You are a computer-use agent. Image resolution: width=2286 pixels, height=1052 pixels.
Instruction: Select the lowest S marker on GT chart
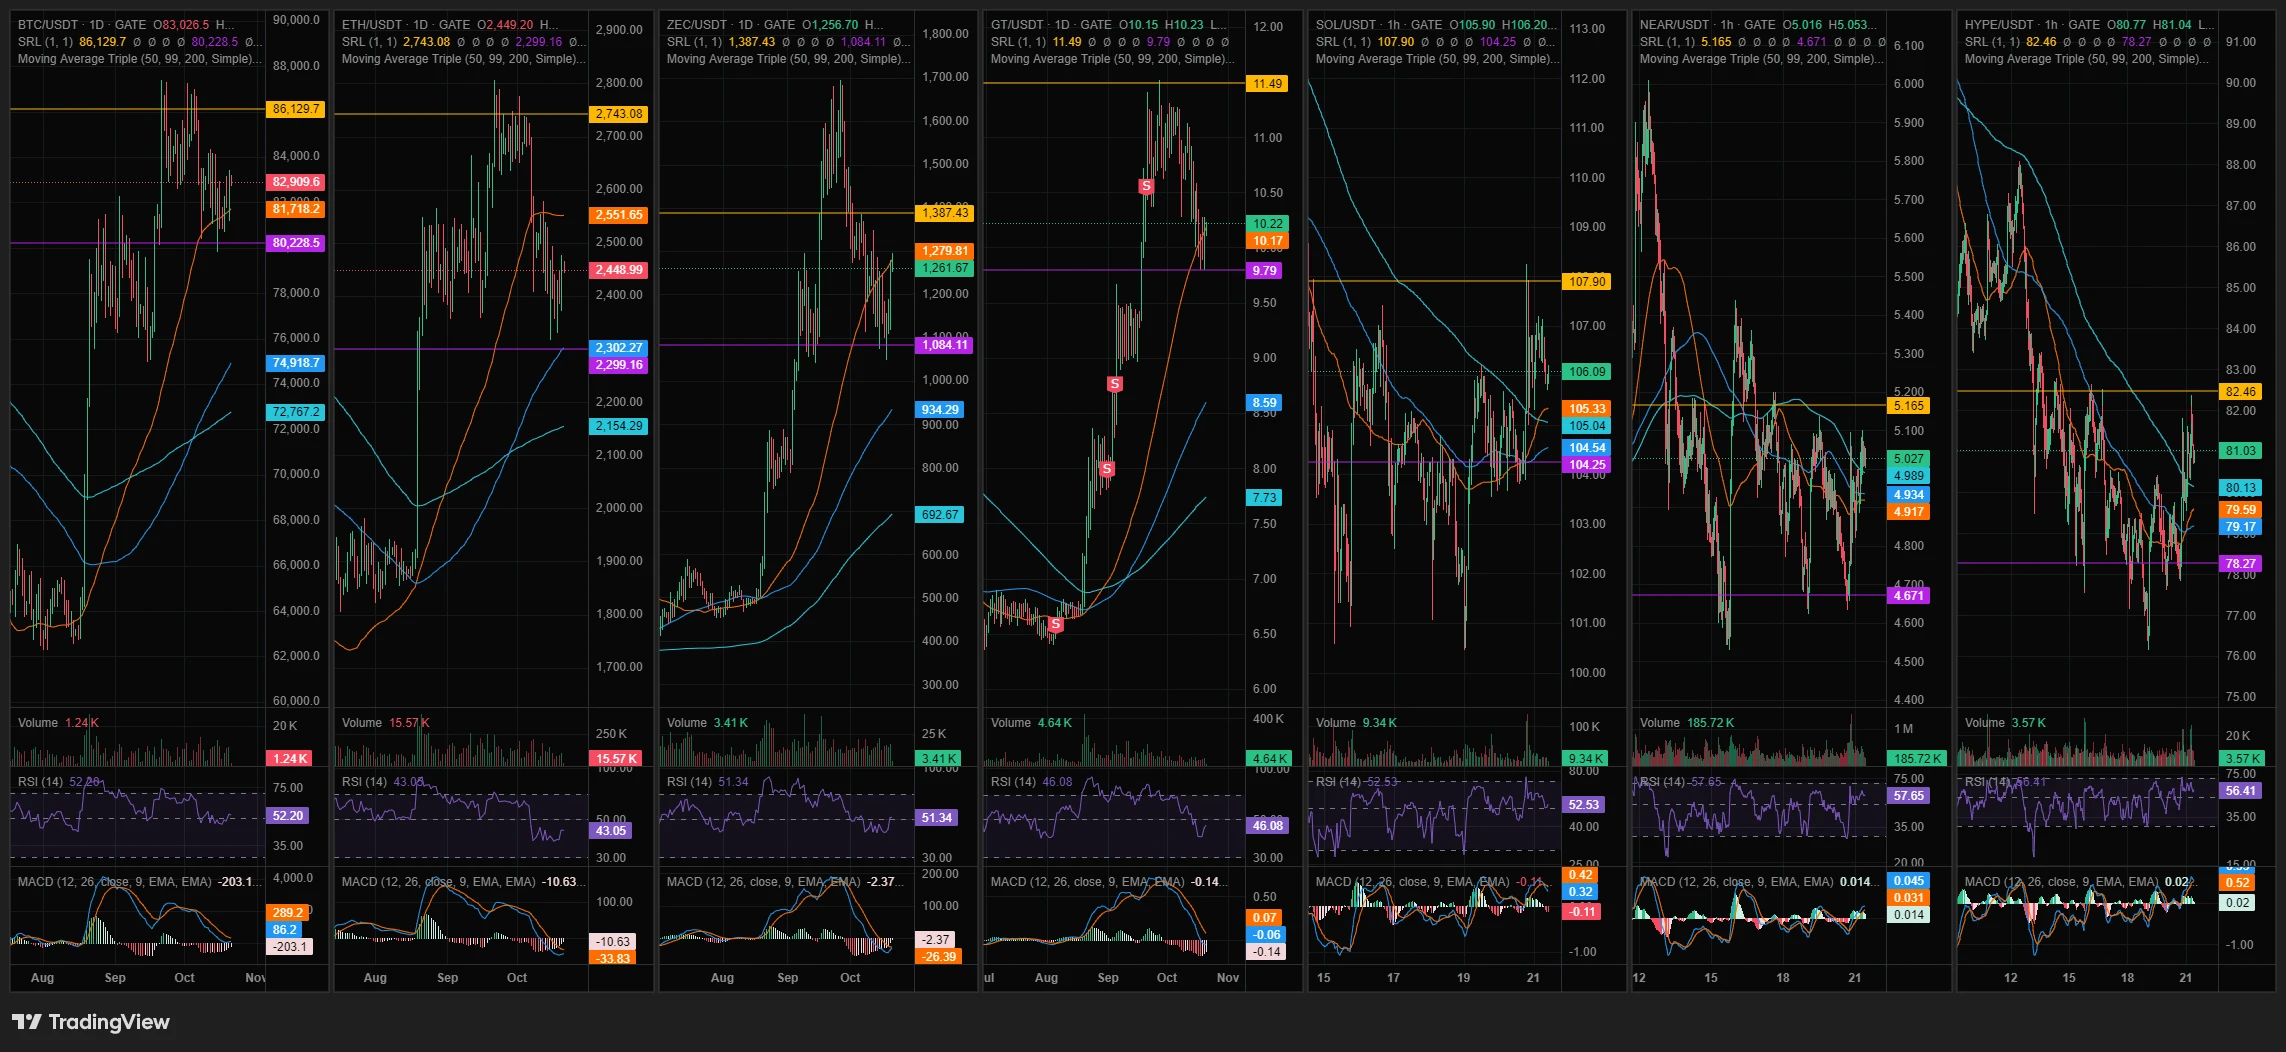pos(1055,625)
